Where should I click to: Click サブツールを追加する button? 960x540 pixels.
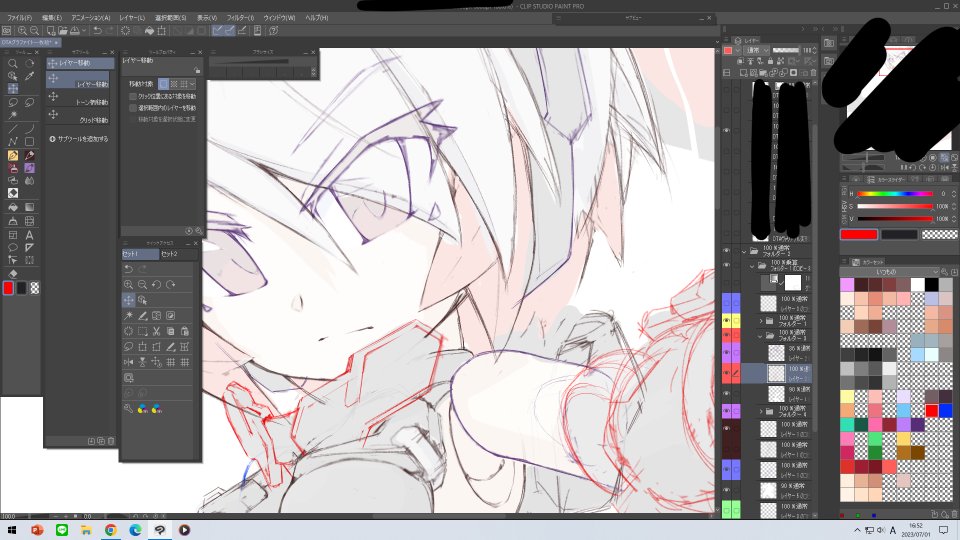[x=79, y=139]
